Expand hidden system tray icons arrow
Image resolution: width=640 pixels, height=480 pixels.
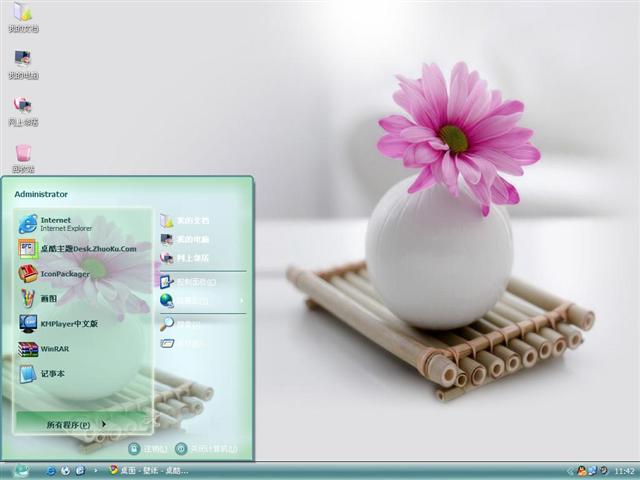[x=570, y=471]
